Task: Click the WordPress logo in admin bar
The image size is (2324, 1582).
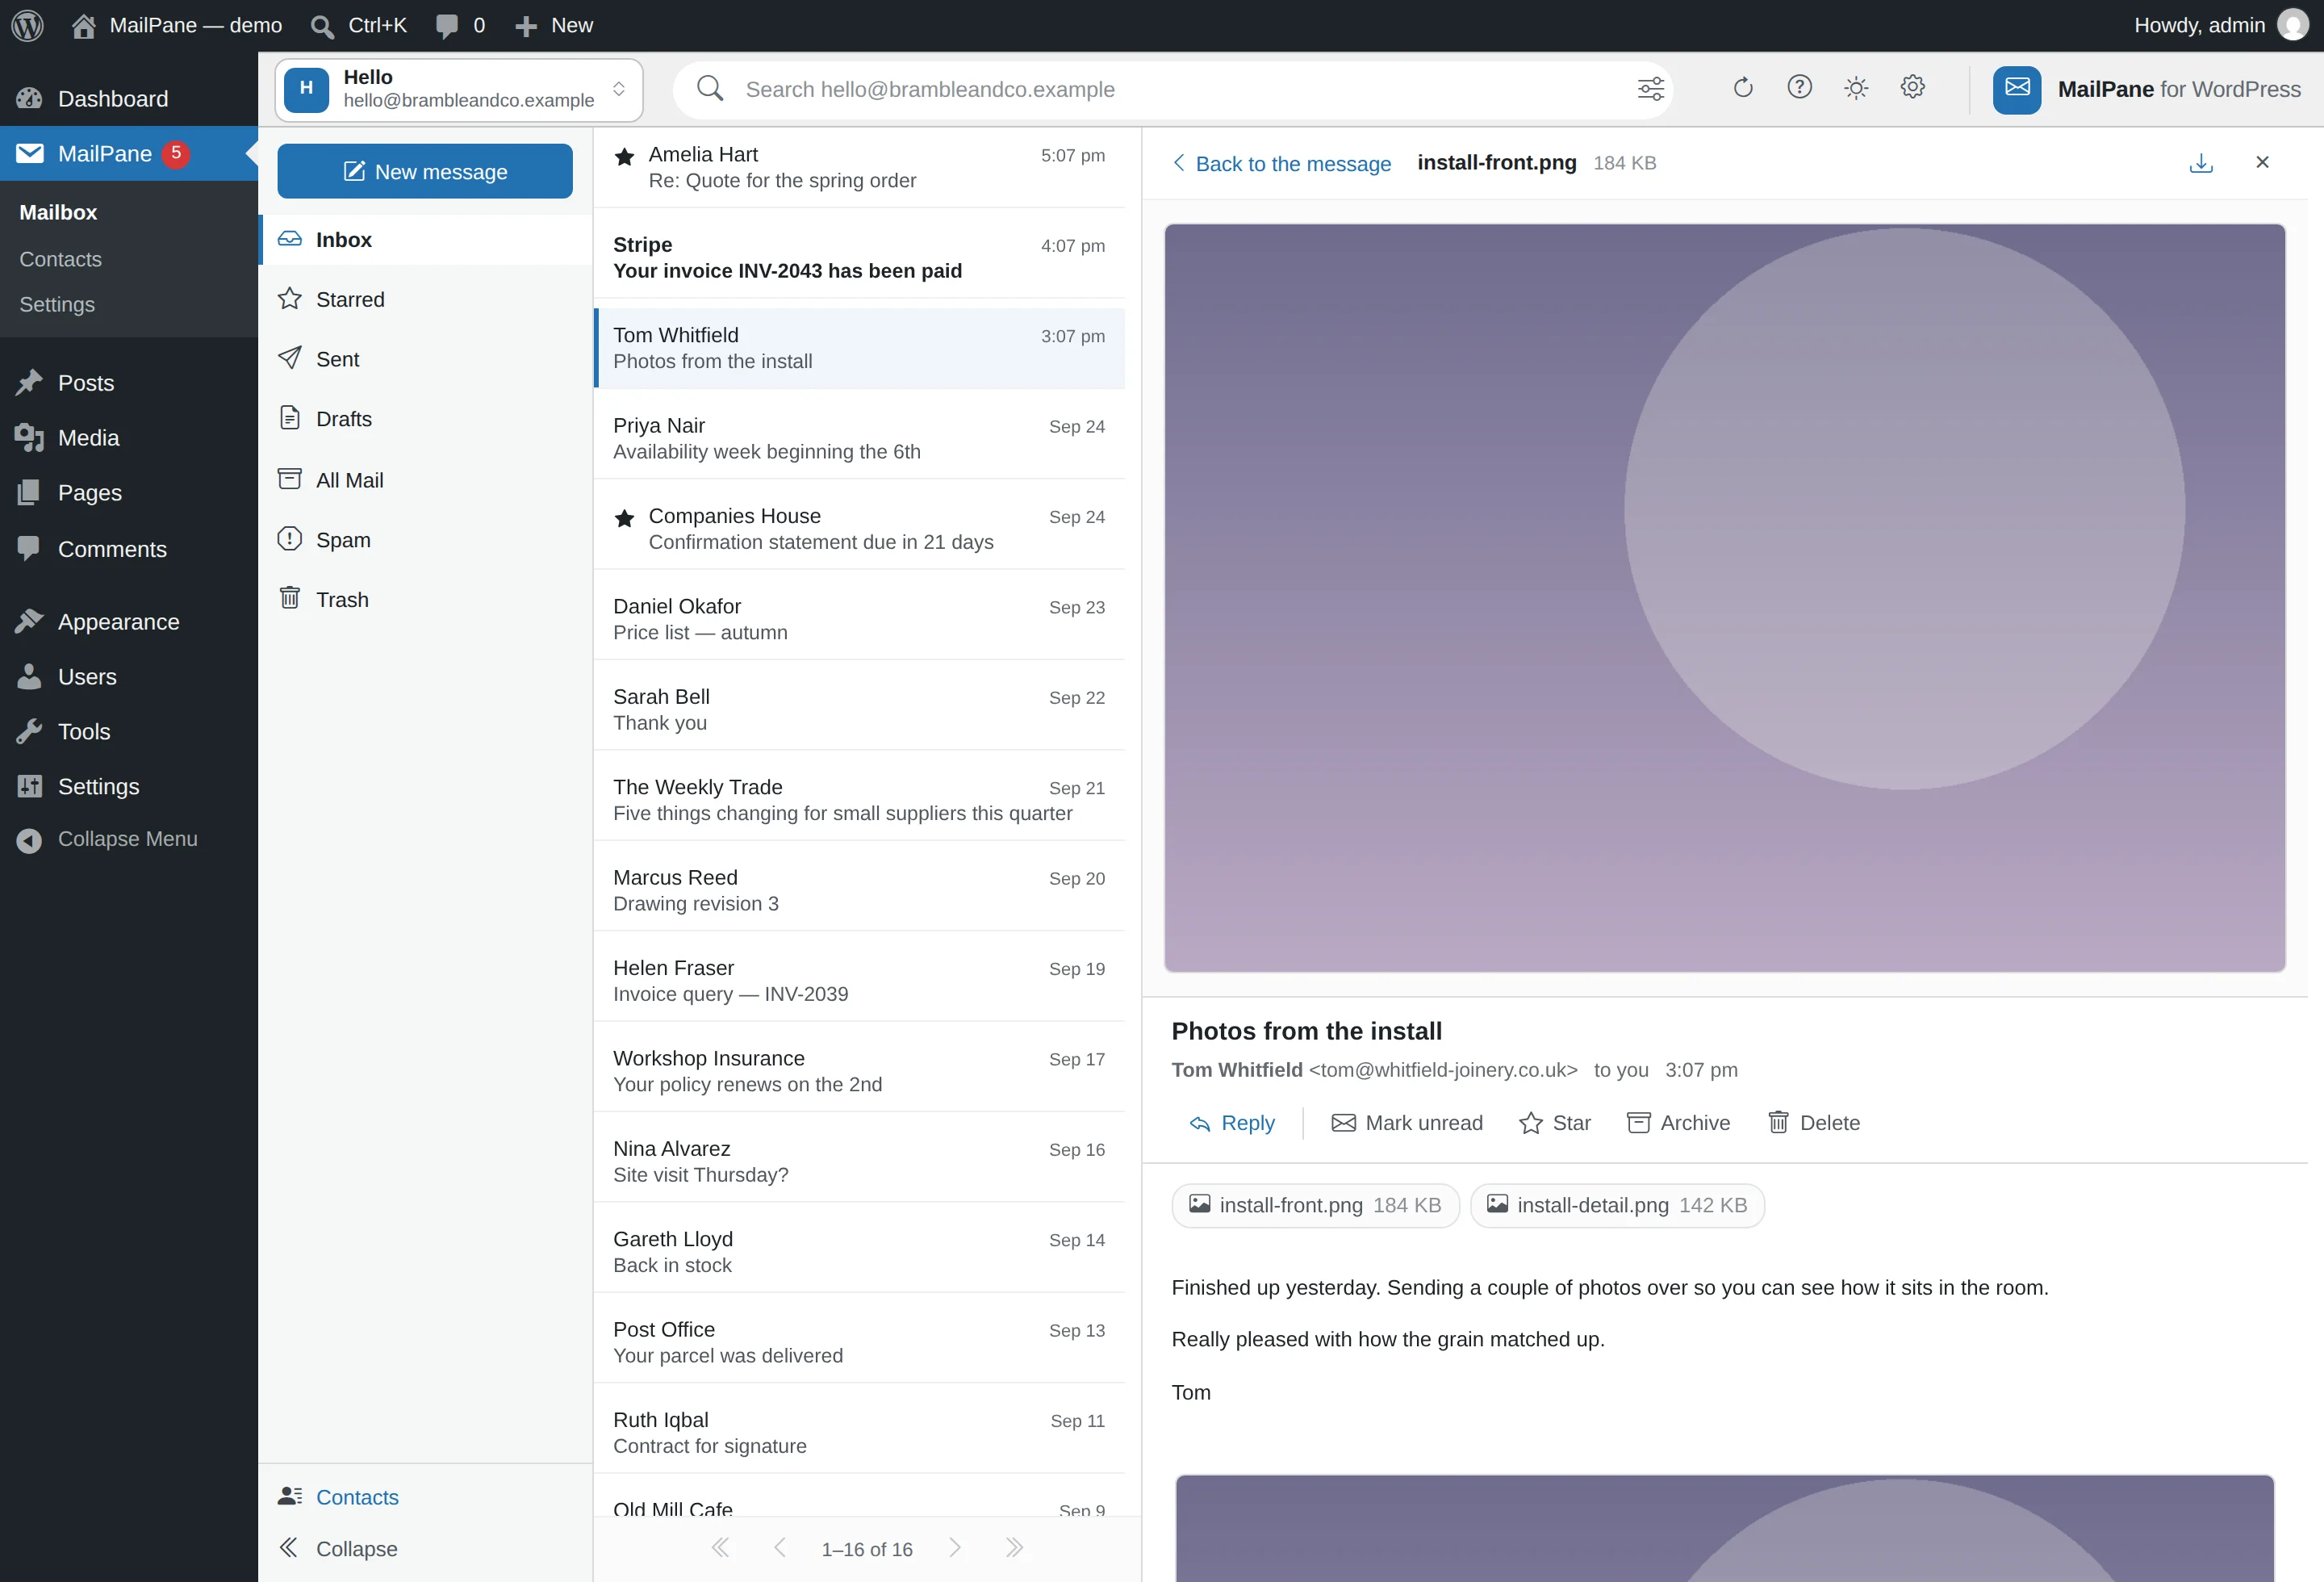Action: [x=27, y=25]
